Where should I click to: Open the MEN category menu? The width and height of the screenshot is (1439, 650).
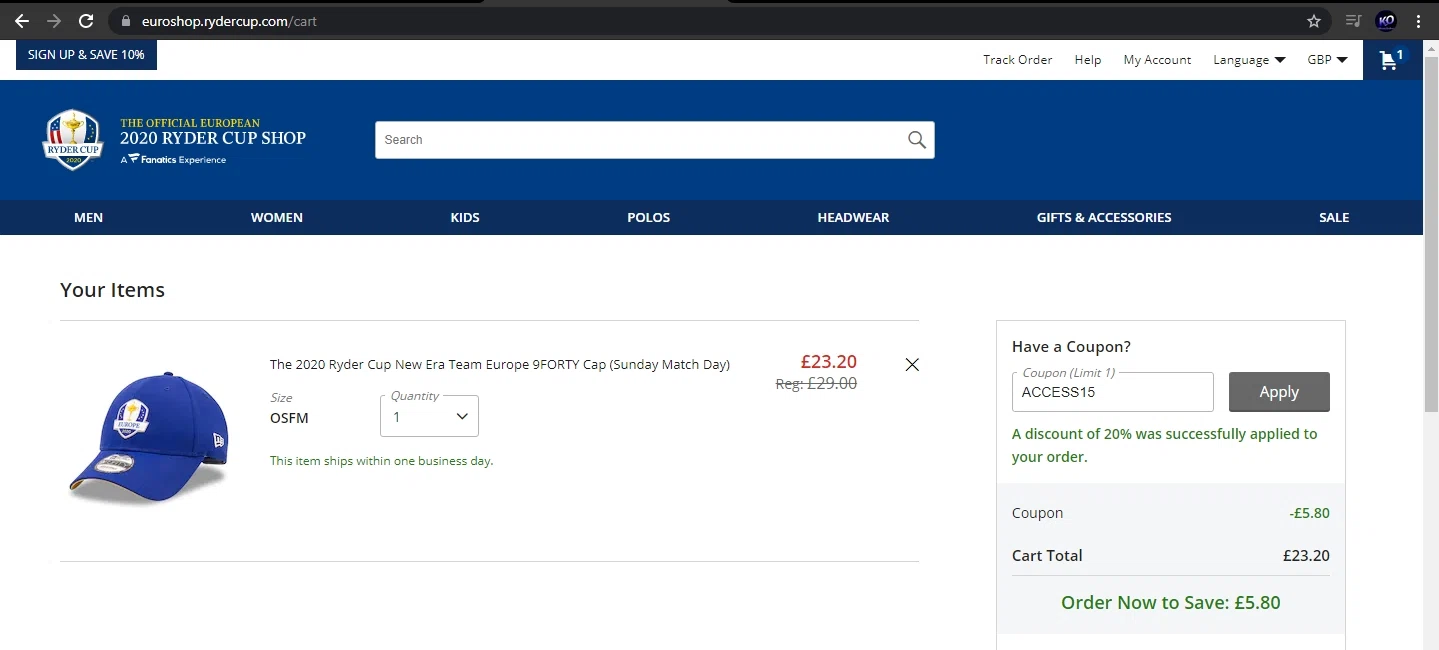(88, 217)
